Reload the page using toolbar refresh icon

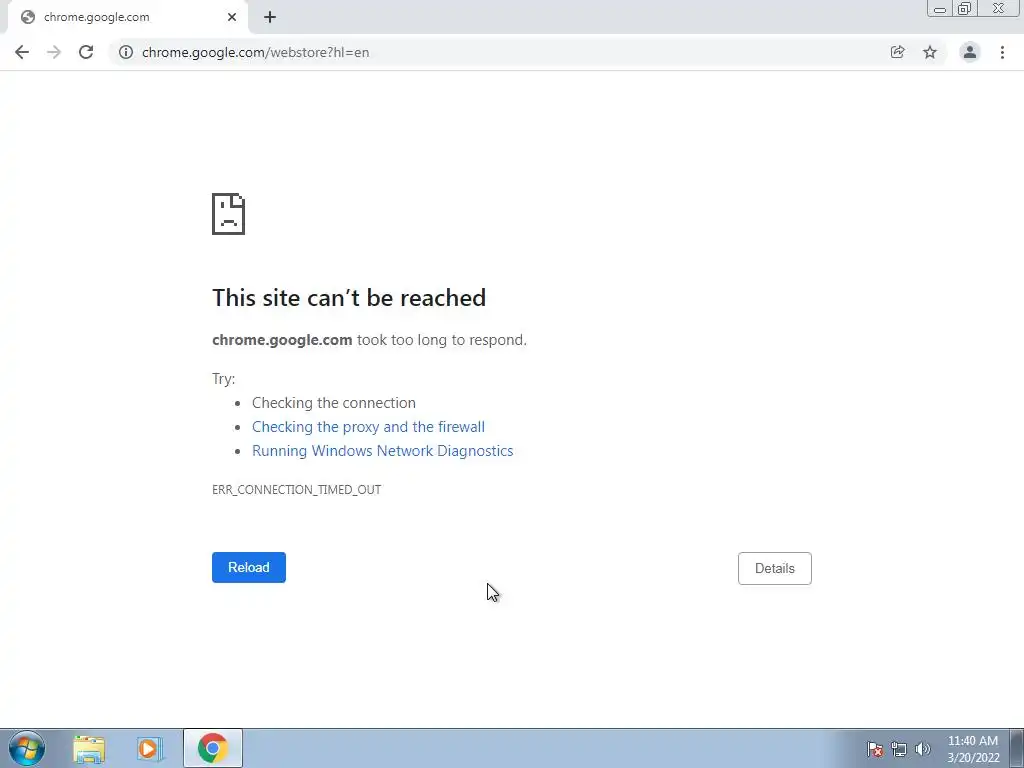86,52
